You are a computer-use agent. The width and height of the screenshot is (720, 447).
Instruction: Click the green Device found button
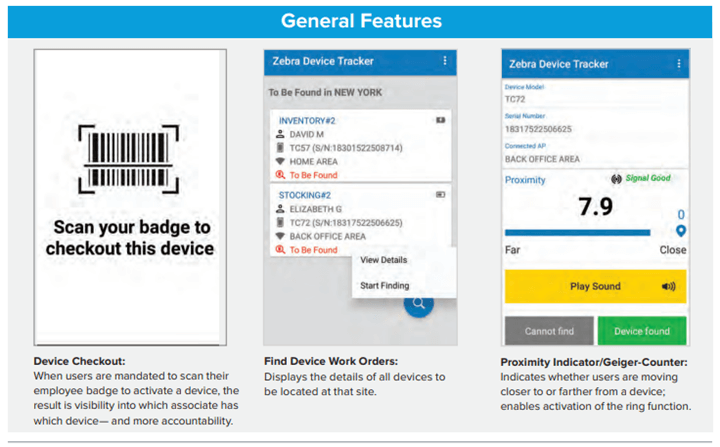coord(641,331)
